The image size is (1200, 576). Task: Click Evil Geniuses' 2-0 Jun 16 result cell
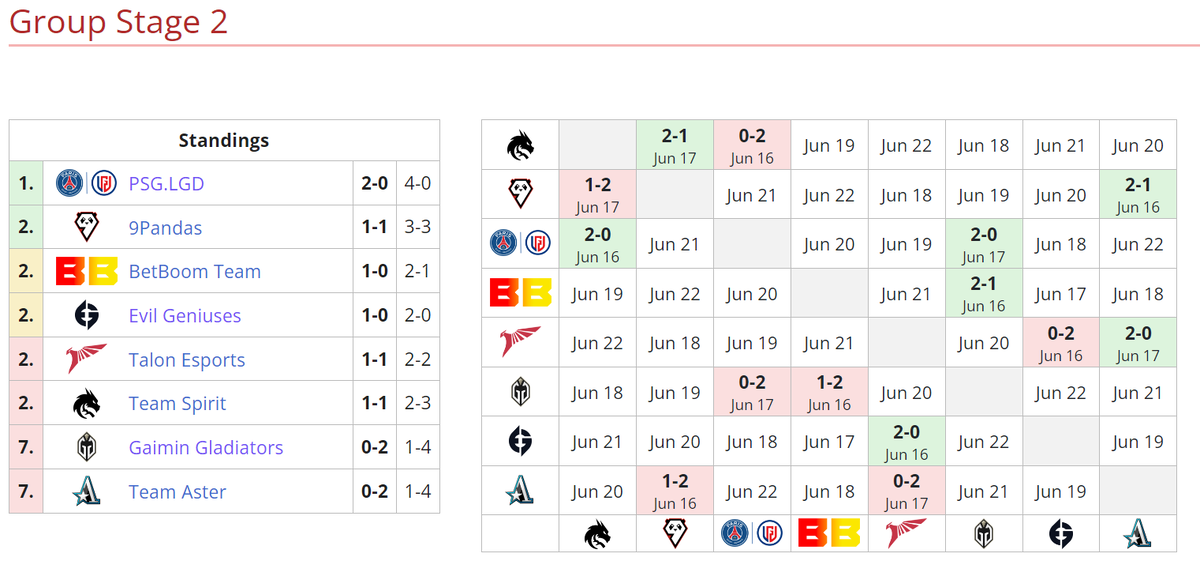(x=906, y=442)
